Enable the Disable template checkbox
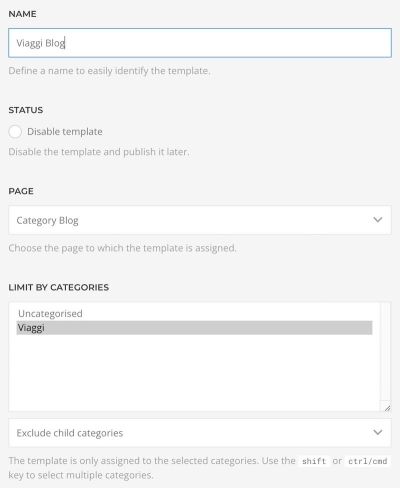This screenshot has width=400, height=488. pyautogui.click(x=15, y=132)
